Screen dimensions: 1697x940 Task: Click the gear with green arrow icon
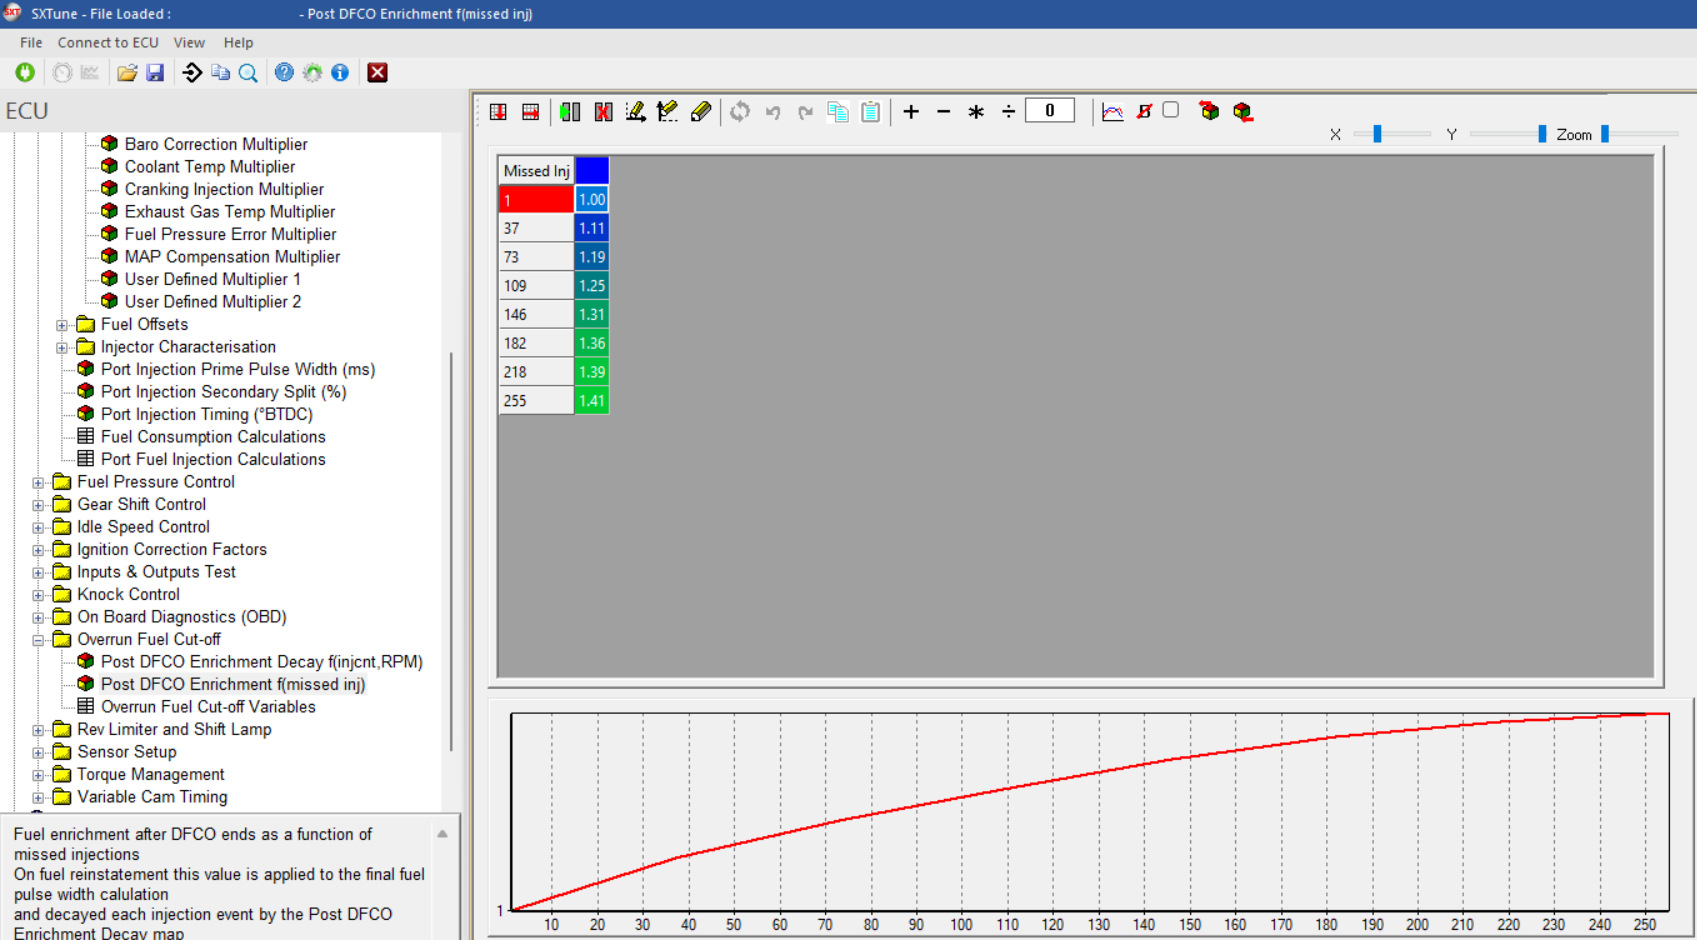[312, 72]
